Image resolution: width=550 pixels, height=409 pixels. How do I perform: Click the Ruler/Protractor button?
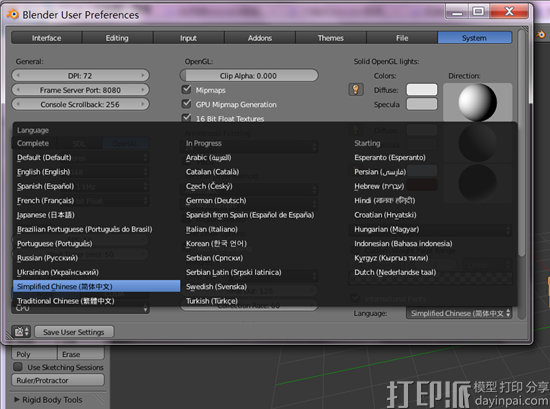(58, 380)
